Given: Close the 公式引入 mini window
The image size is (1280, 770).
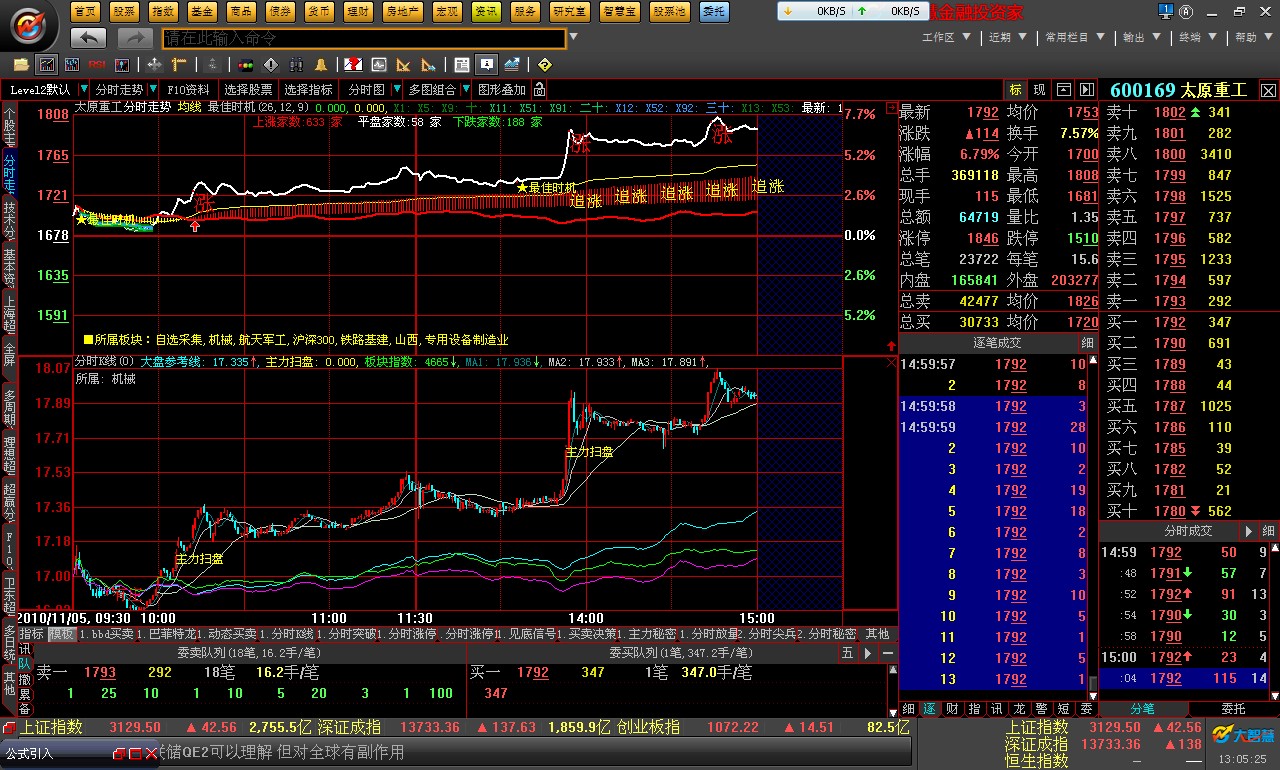Looking at the screenshot, I should [x=150, y=753].
